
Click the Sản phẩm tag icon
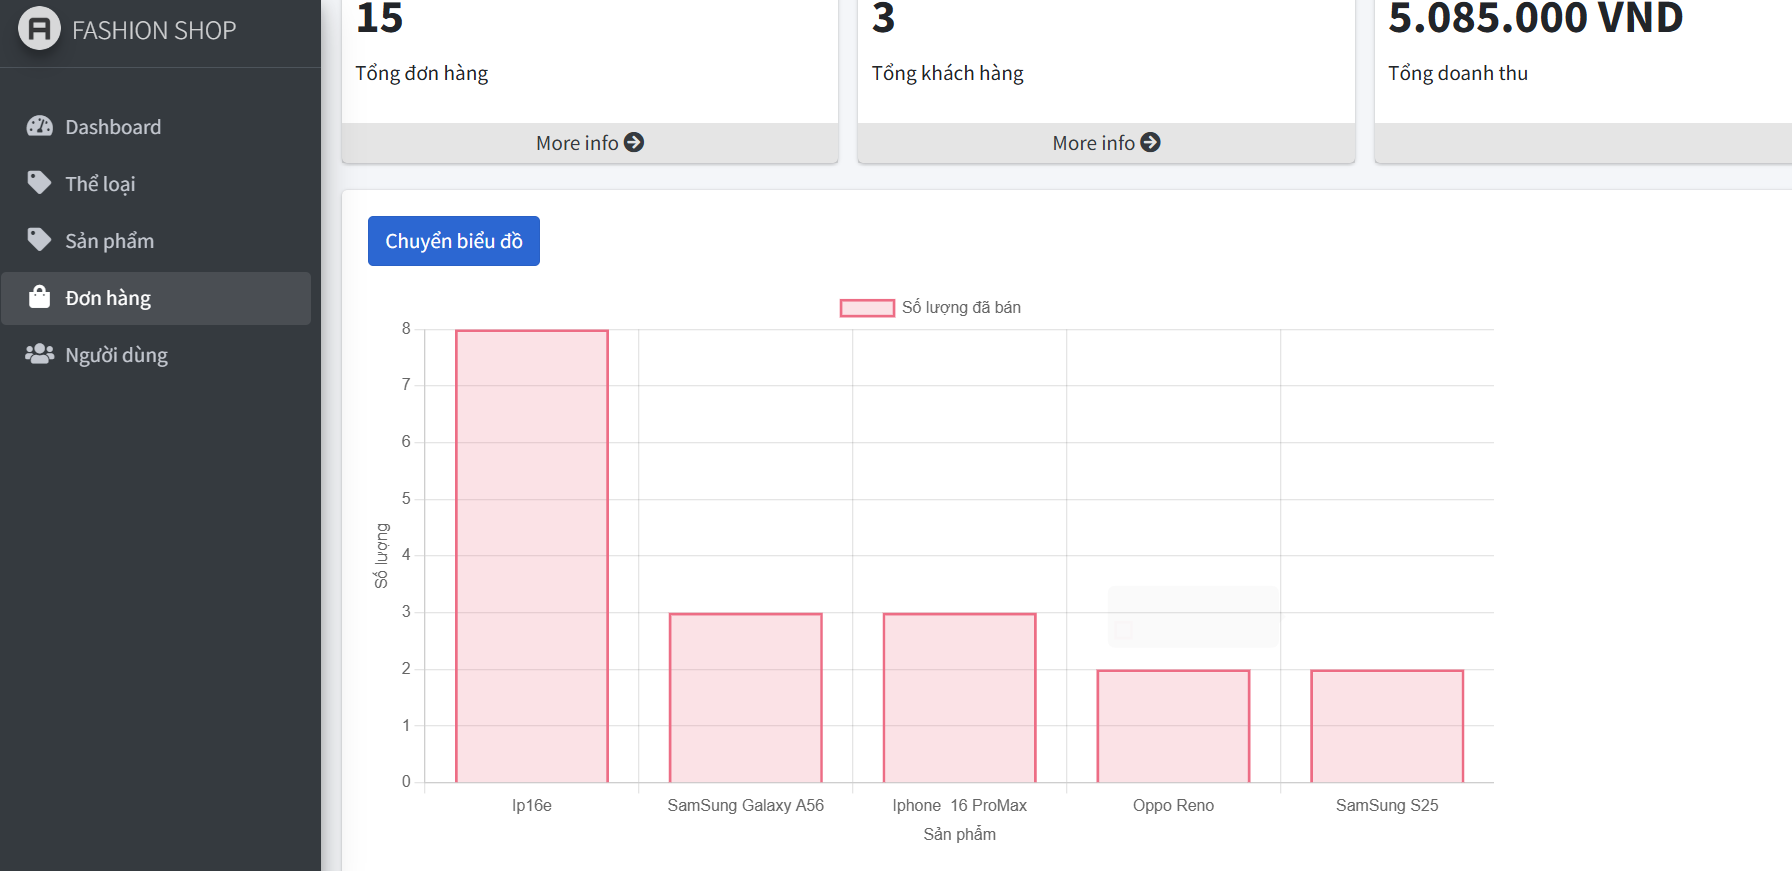tap(39, 239)
